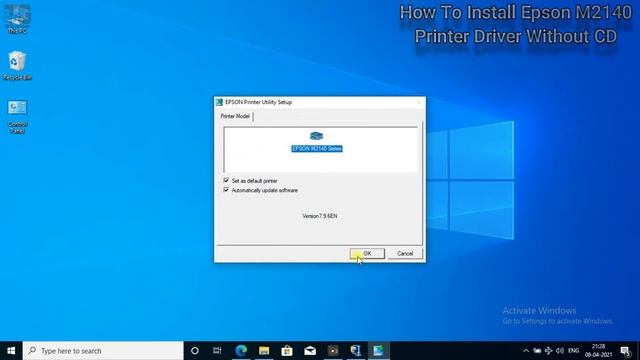Focus the Type here to search box
This screenshot has width=640, height=360.
pos(103,351)
